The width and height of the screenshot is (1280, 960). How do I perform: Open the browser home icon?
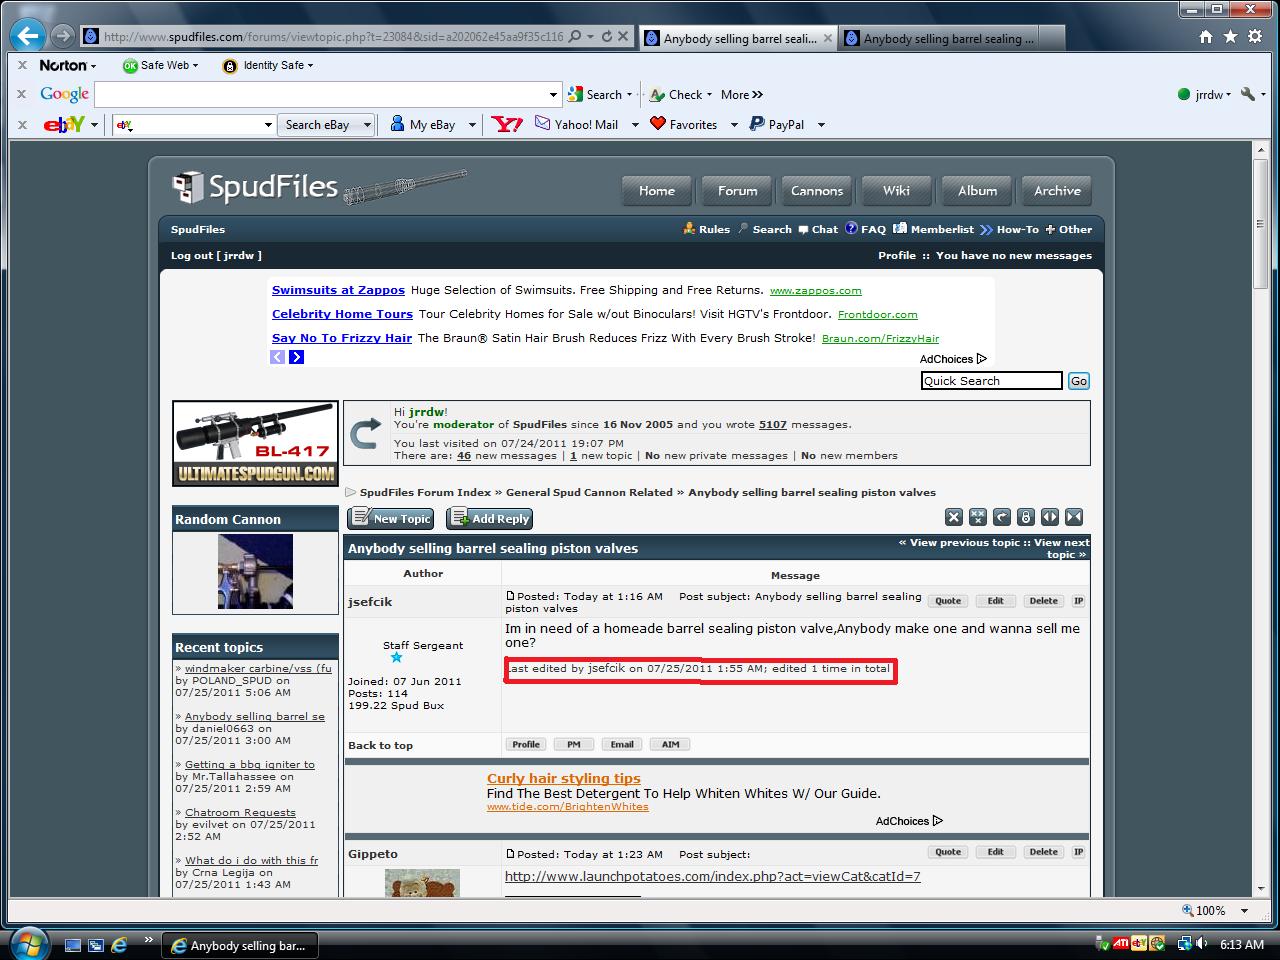coord(1206,37)
